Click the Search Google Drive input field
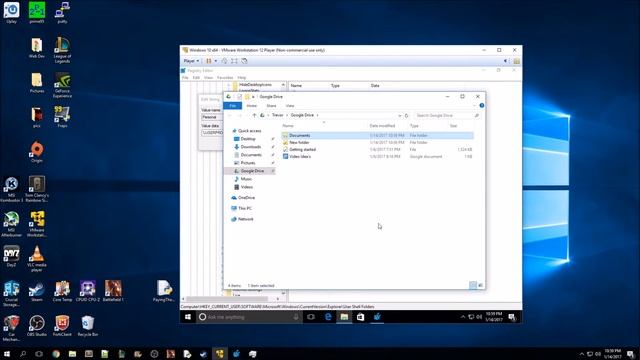 click(447, 116)
